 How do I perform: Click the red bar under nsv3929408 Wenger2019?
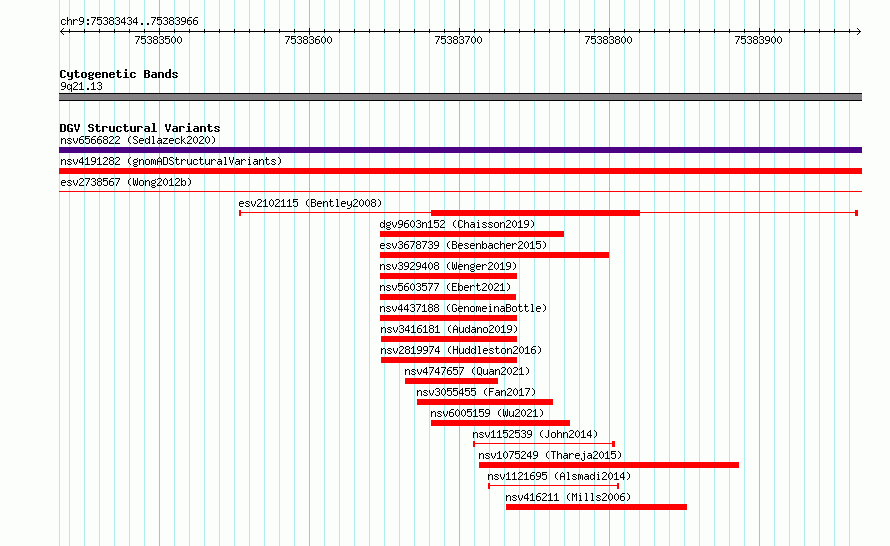click(x=448, y=276)
